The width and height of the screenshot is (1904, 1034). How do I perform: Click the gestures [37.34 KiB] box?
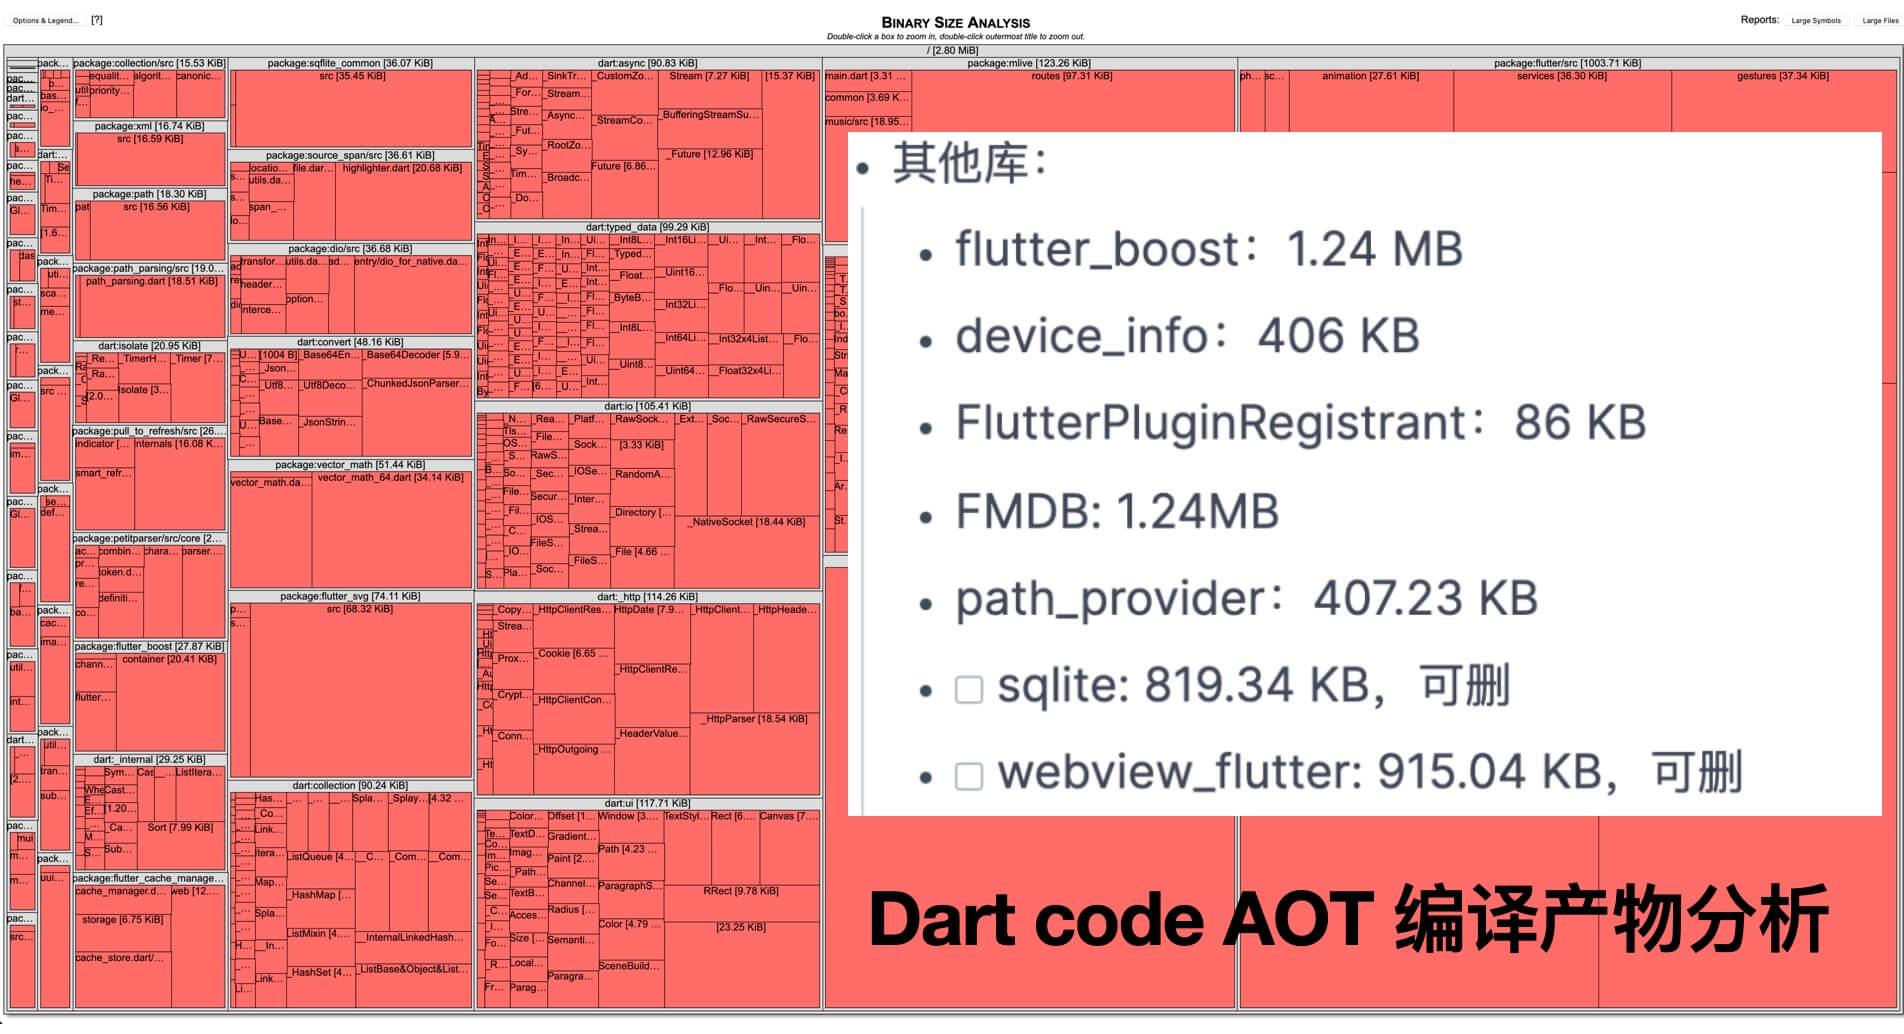(x=1783, y=100)
